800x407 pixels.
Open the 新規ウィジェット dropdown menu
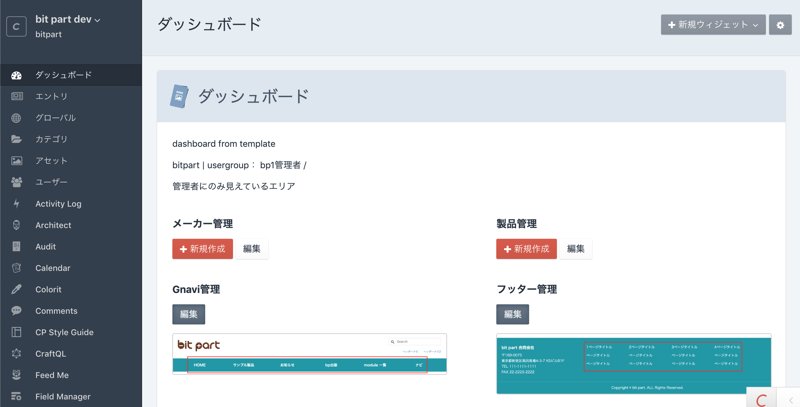click(713, 25)
